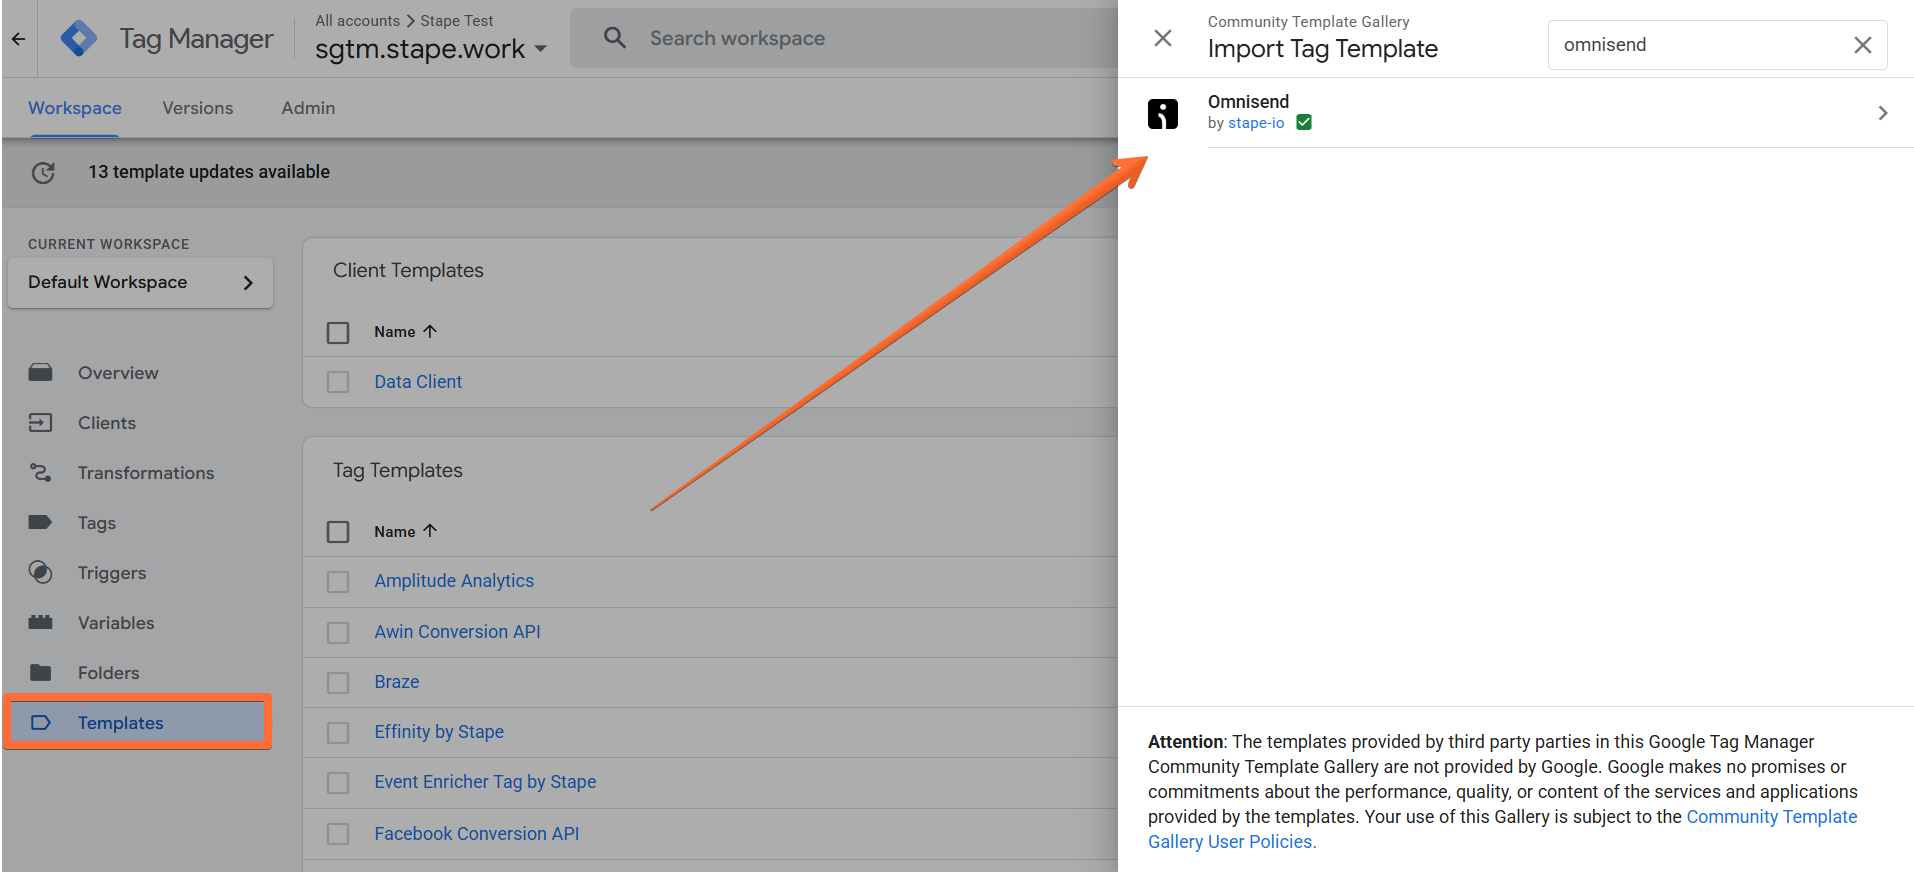Switch to the Versions tab
Image resolution: width=1914 pixels, height=872 pixels.
[198, 108]
